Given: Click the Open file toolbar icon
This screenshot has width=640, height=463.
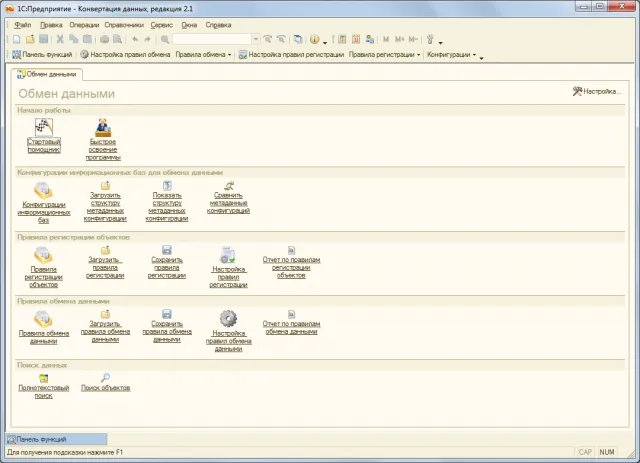Looking at the screenshot, I should [30, 39].
